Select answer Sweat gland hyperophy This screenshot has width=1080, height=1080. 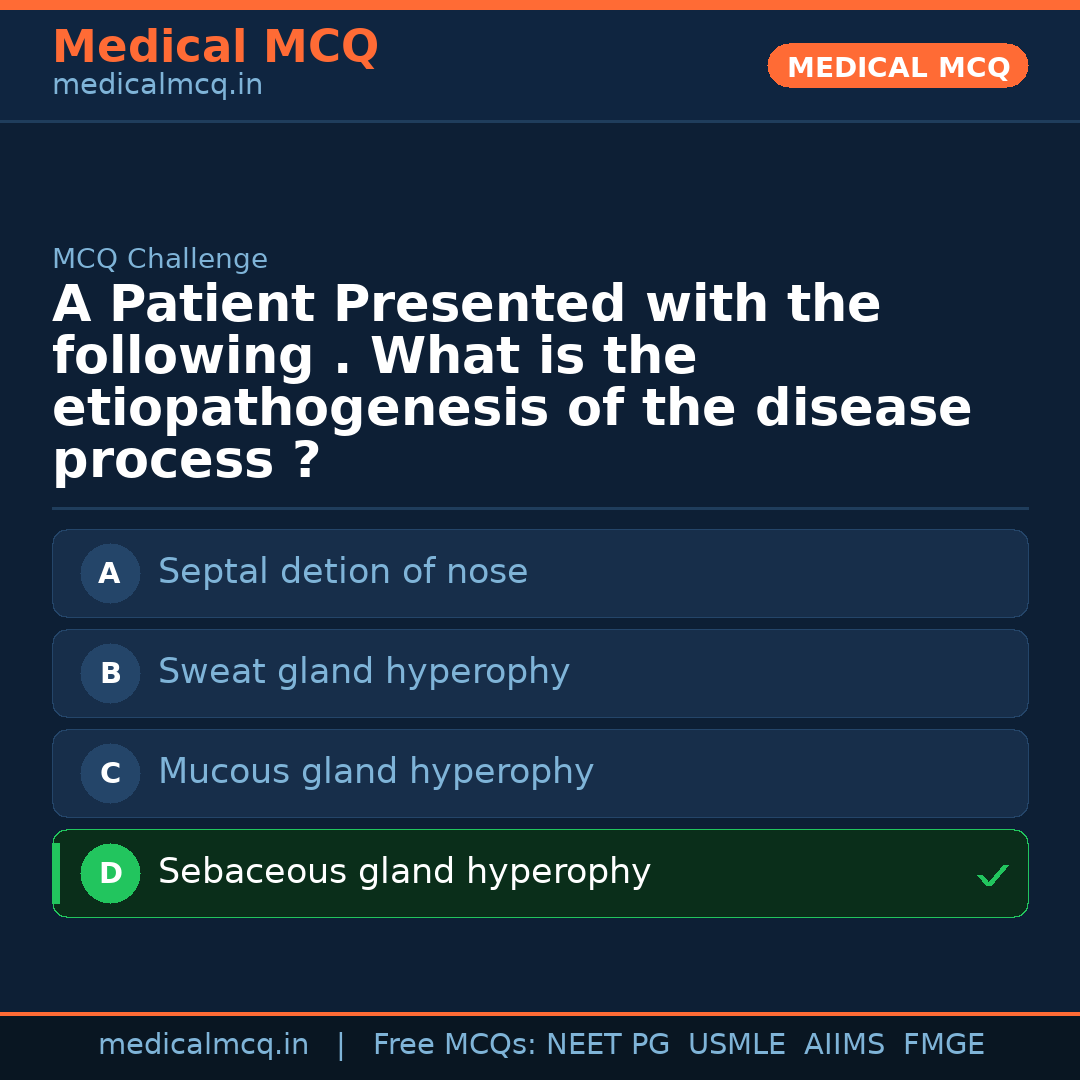(363, 672)
